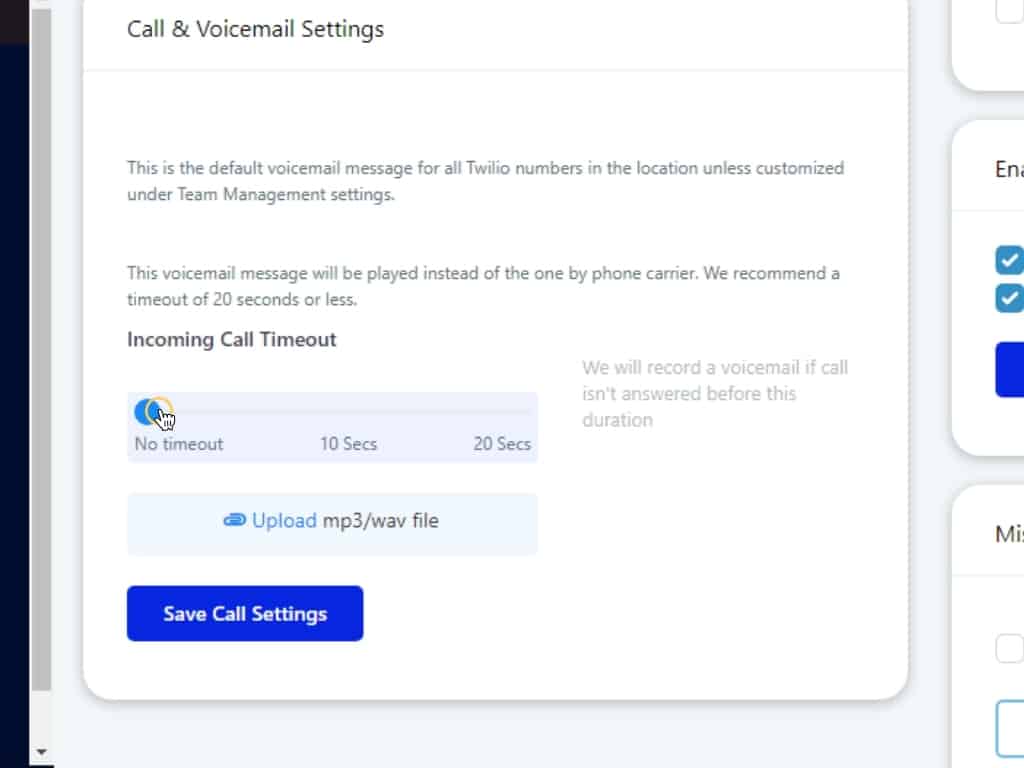Image resolution: width=1024 pixels, height=768 pixels.
Task: Set timeout slider to 10 Secs mark
Action: click(348, 411)
